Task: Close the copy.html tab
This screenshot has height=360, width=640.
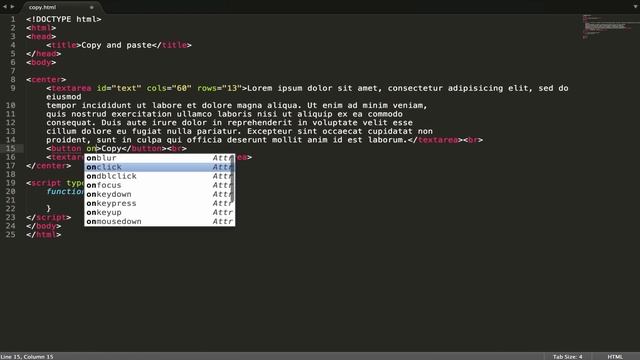Action: coord(92,7)
